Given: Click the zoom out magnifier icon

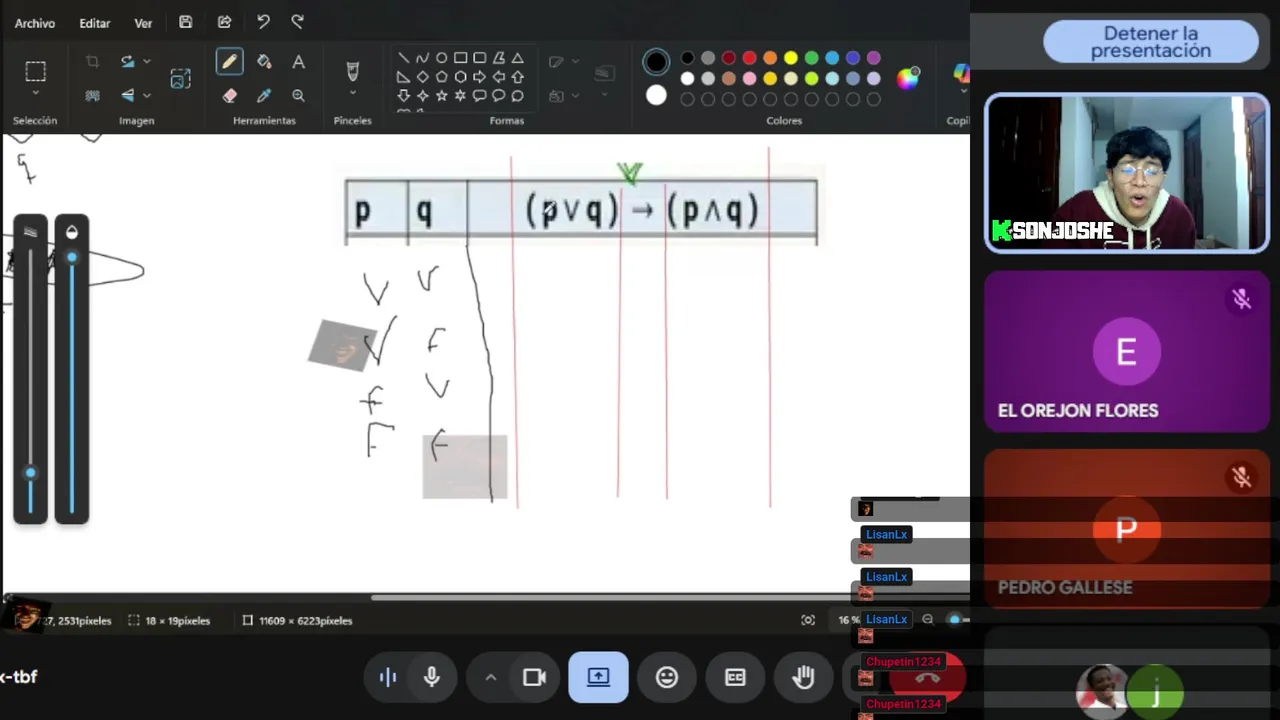Looking at the screenshot, I should point(927,620).
